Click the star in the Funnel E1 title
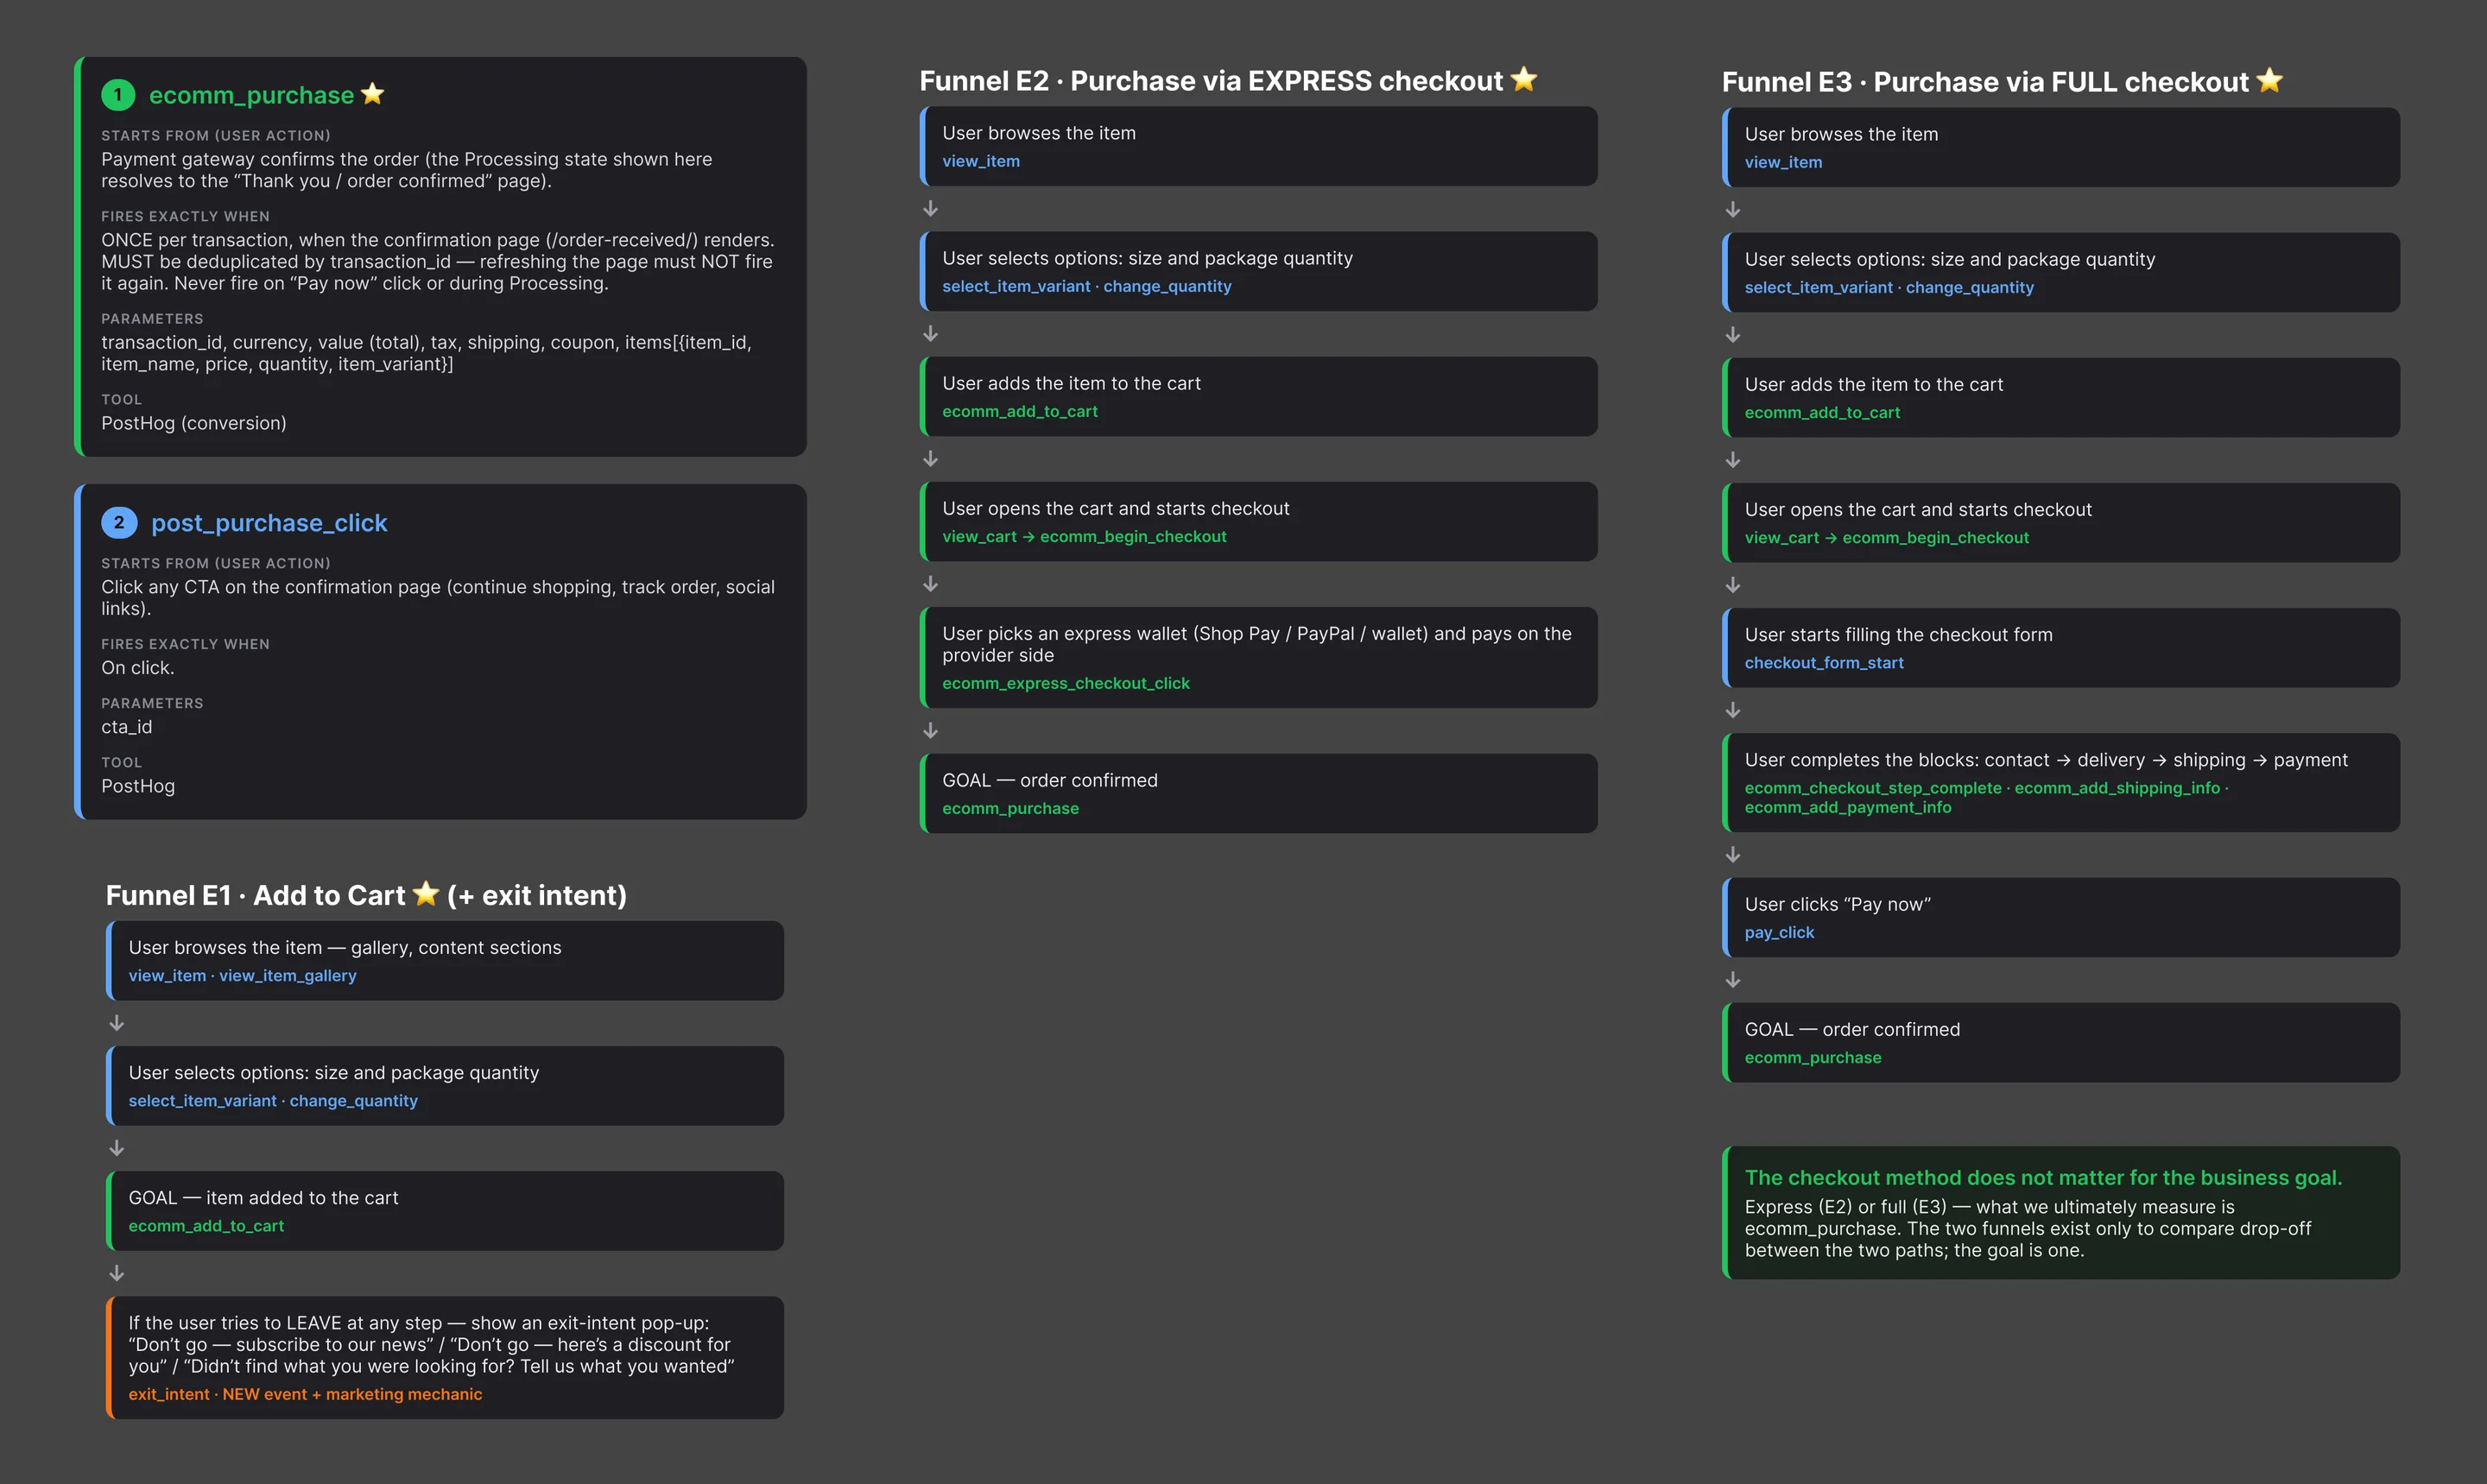This screenshot has width=2487, height=1484. [426, 893]
